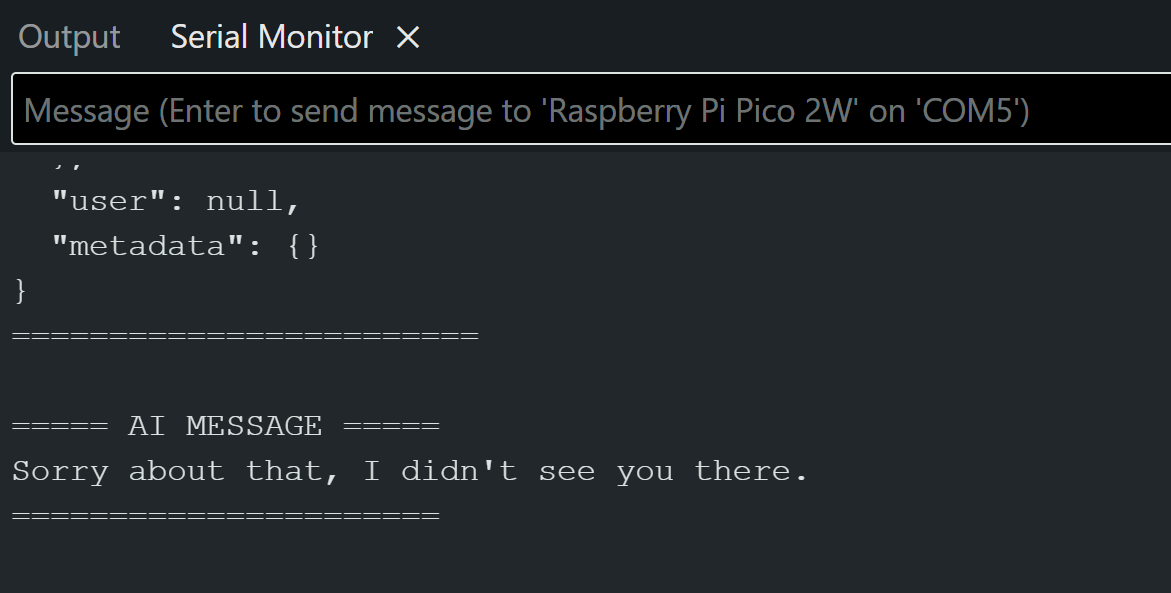1171x593 pixels.
Task: Click the separator line below the AI reply
Action: [x=225, y=516]
